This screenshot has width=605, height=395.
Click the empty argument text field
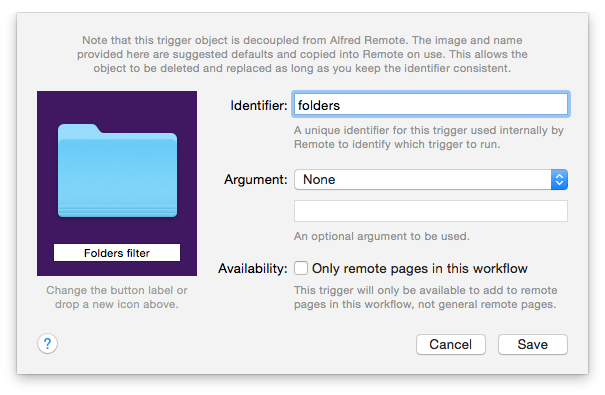[x=431, y=211]
